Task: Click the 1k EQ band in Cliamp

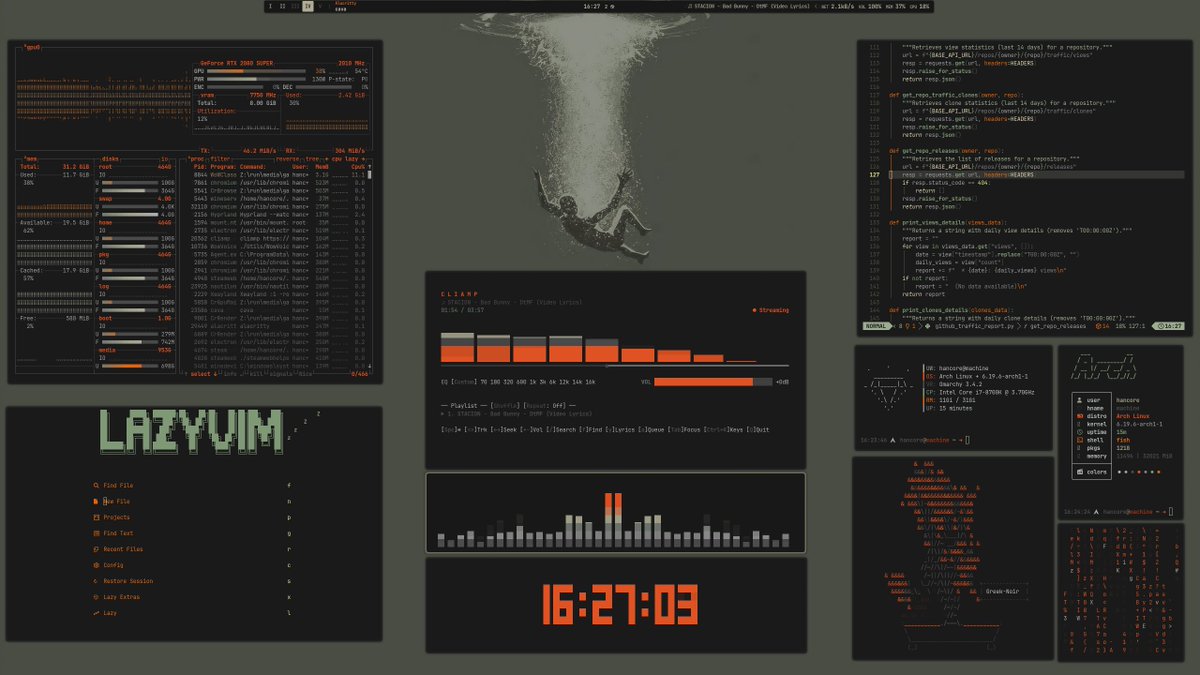Action: pos(534,382)
